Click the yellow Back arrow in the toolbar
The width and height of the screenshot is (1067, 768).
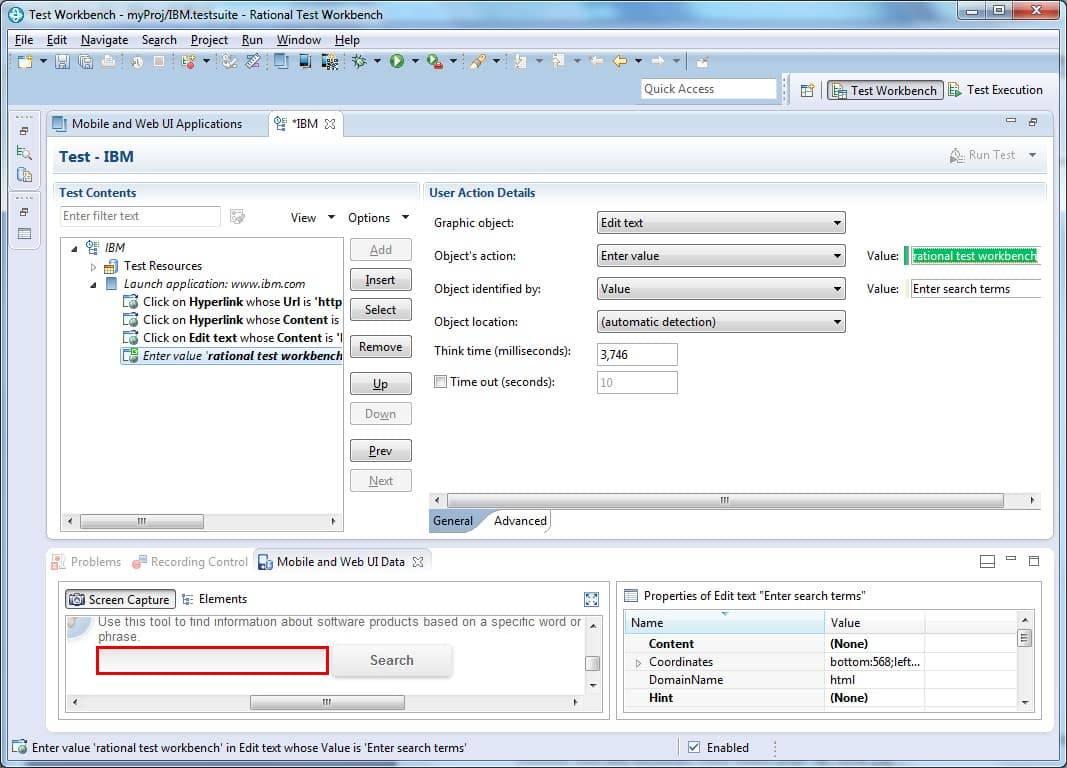pyautogui.click(x=620, y=62)
